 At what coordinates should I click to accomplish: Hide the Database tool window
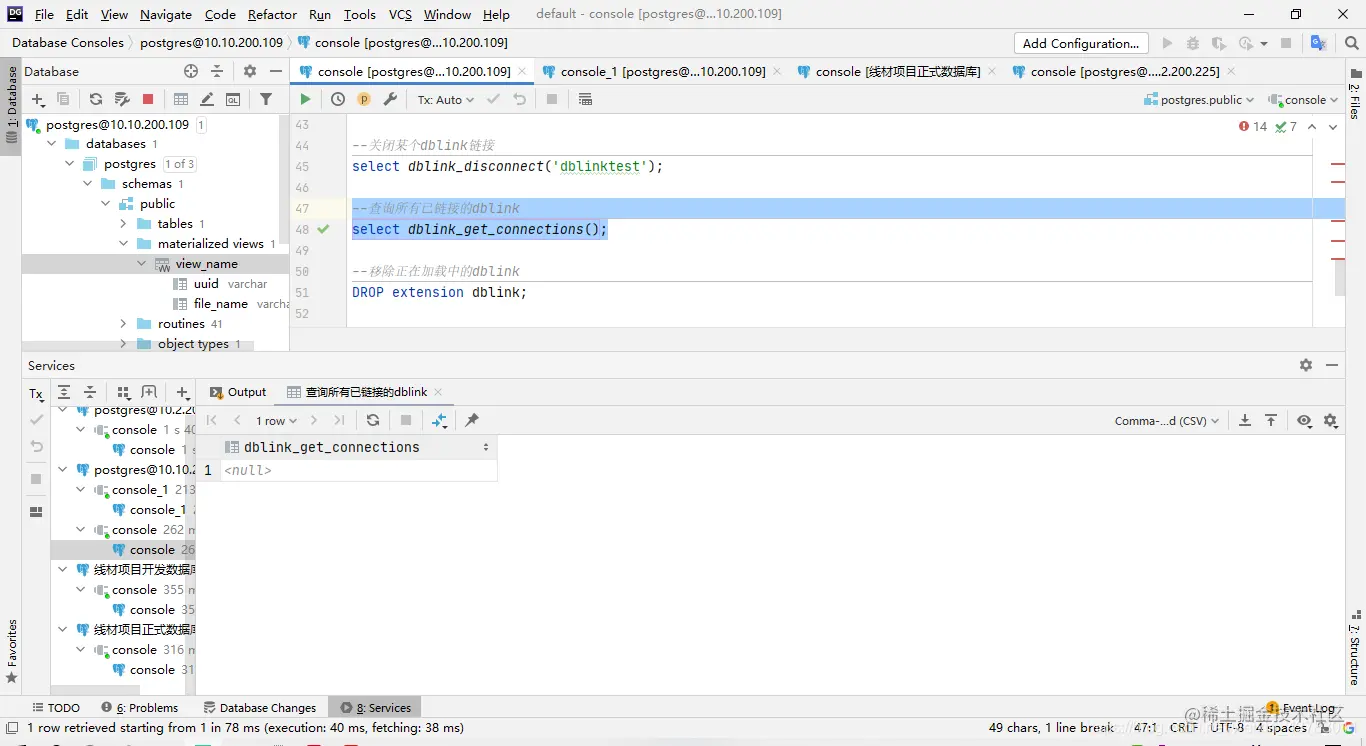click(276, 71)
